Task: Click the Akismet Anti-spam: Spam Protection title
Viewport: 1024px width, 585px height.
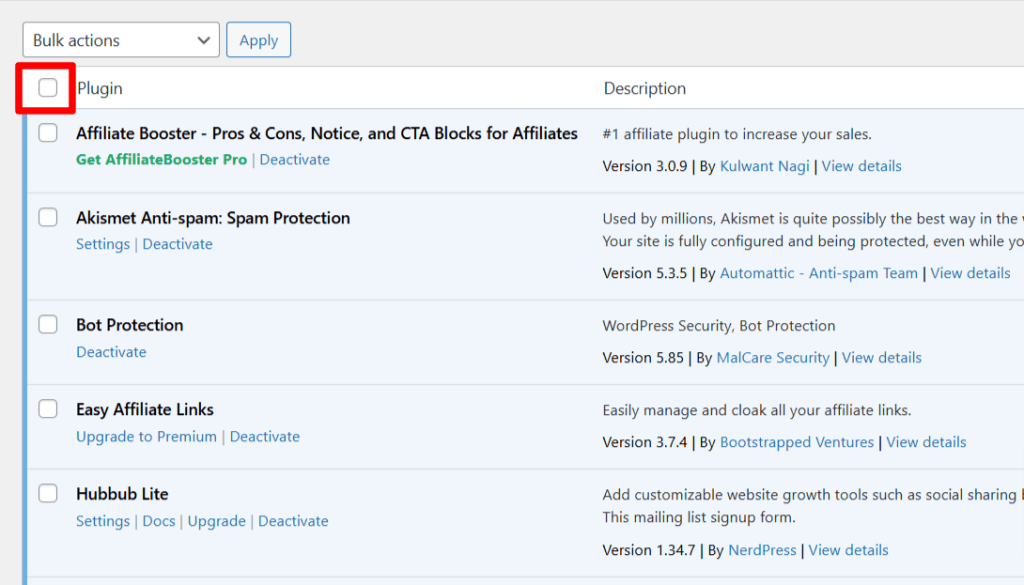Action: [x=213, y=218]
